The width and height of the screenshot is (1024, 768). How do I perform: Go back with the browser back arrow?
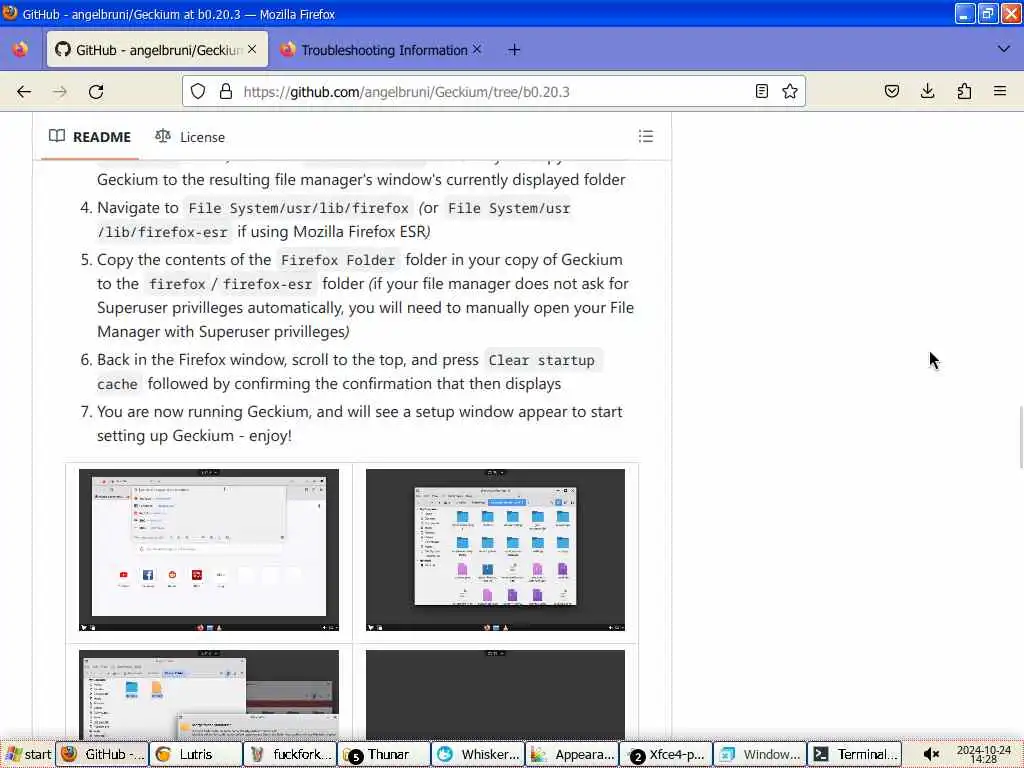pyautogui.click(x=24, y=91)
